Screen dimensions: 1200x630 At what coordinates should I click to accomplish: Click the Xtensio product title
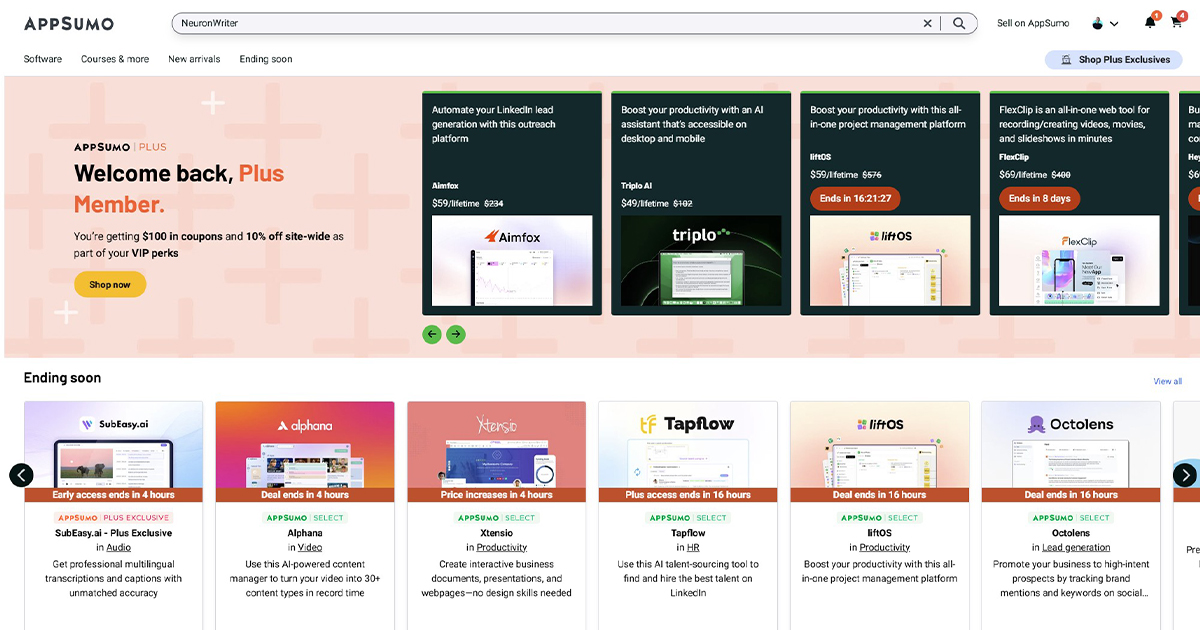(496, 533)
